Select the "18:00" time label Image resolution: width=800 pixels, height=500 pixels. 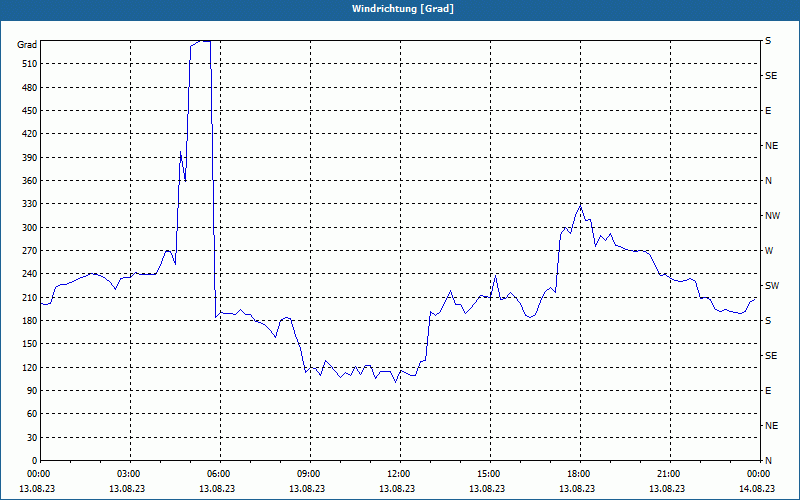click(x=579, y=474)
